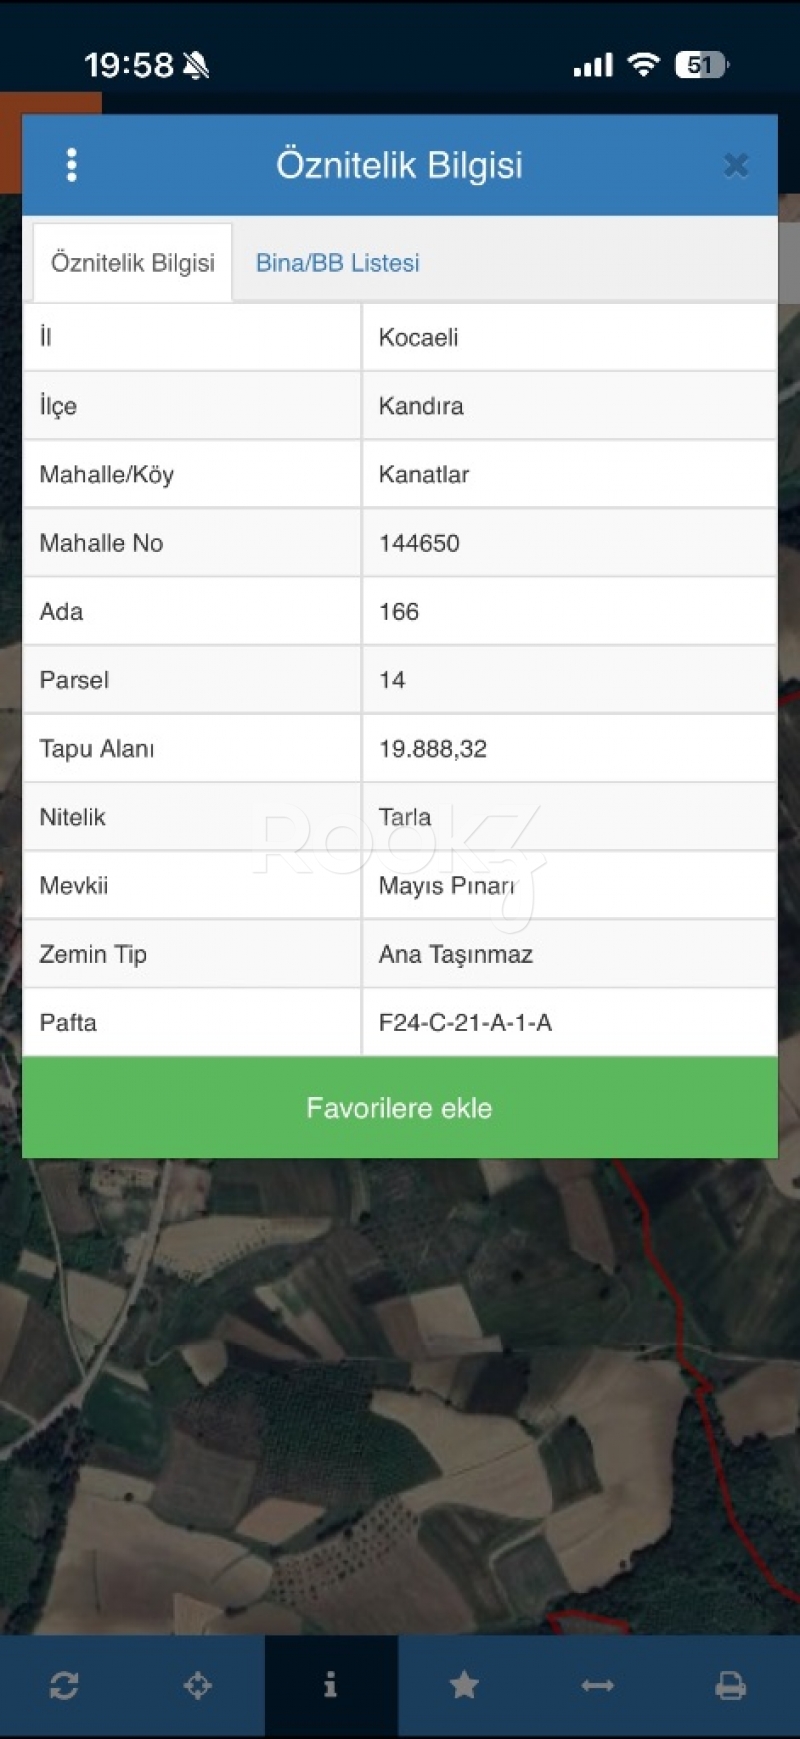This screenshot has height=1739, width=800.
Task: Select the info icon in toolbar
Action: pyautogui.click(x=331, y=1686)
